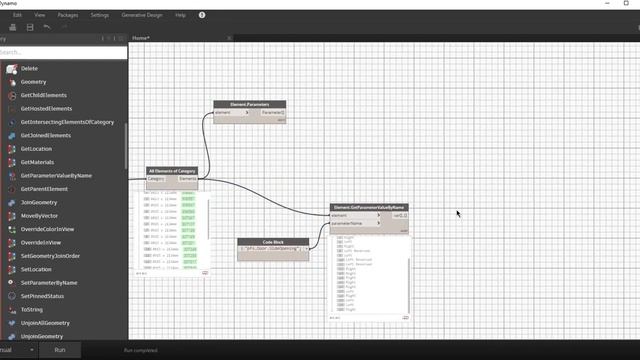
Task: Open the info notification icon beside Help
Action: 202,15
